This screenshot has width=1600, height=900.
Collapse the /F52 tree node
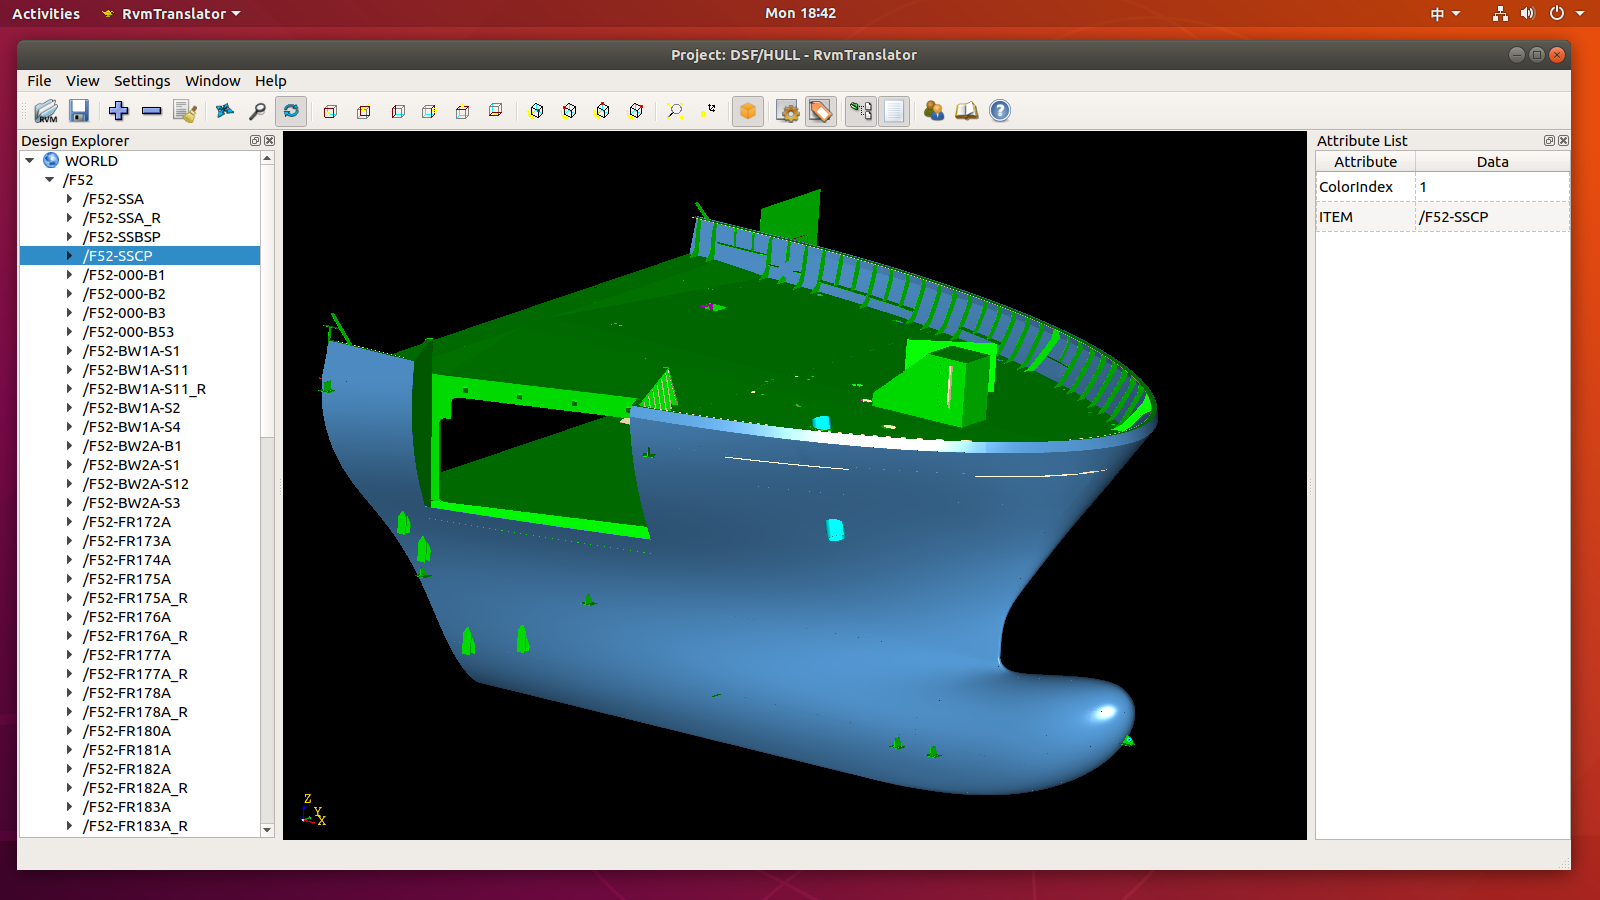[x=49, y=180]
